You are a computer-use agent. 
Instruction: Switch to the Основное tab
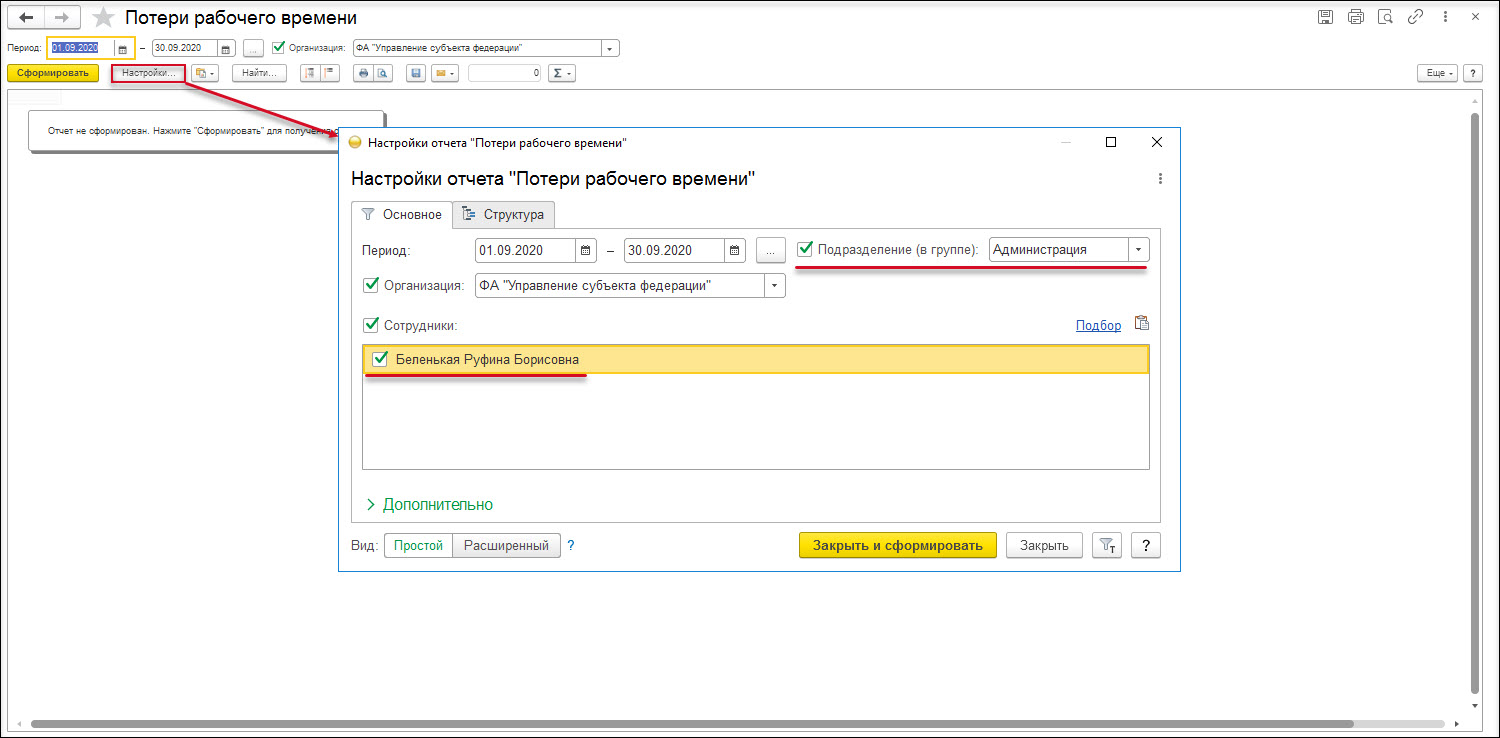coord(401,214)
